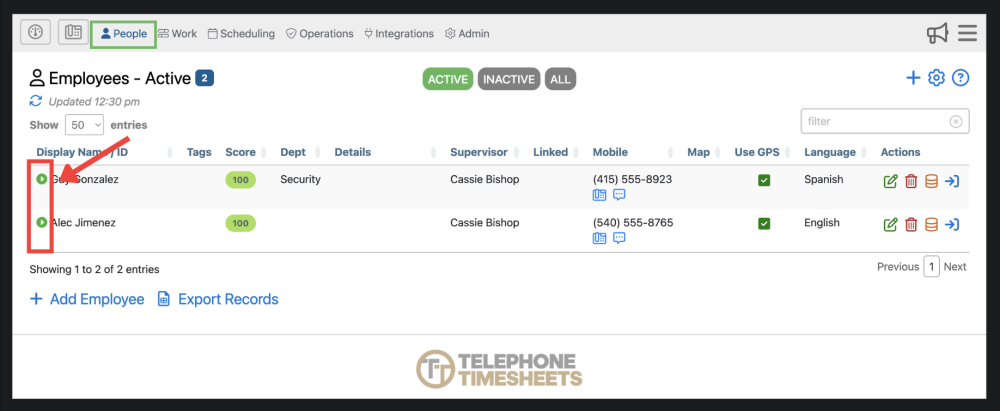Click the megaphone announcements icon
Viewport: 1000px width, 411px height.
(x=937, y=34)
